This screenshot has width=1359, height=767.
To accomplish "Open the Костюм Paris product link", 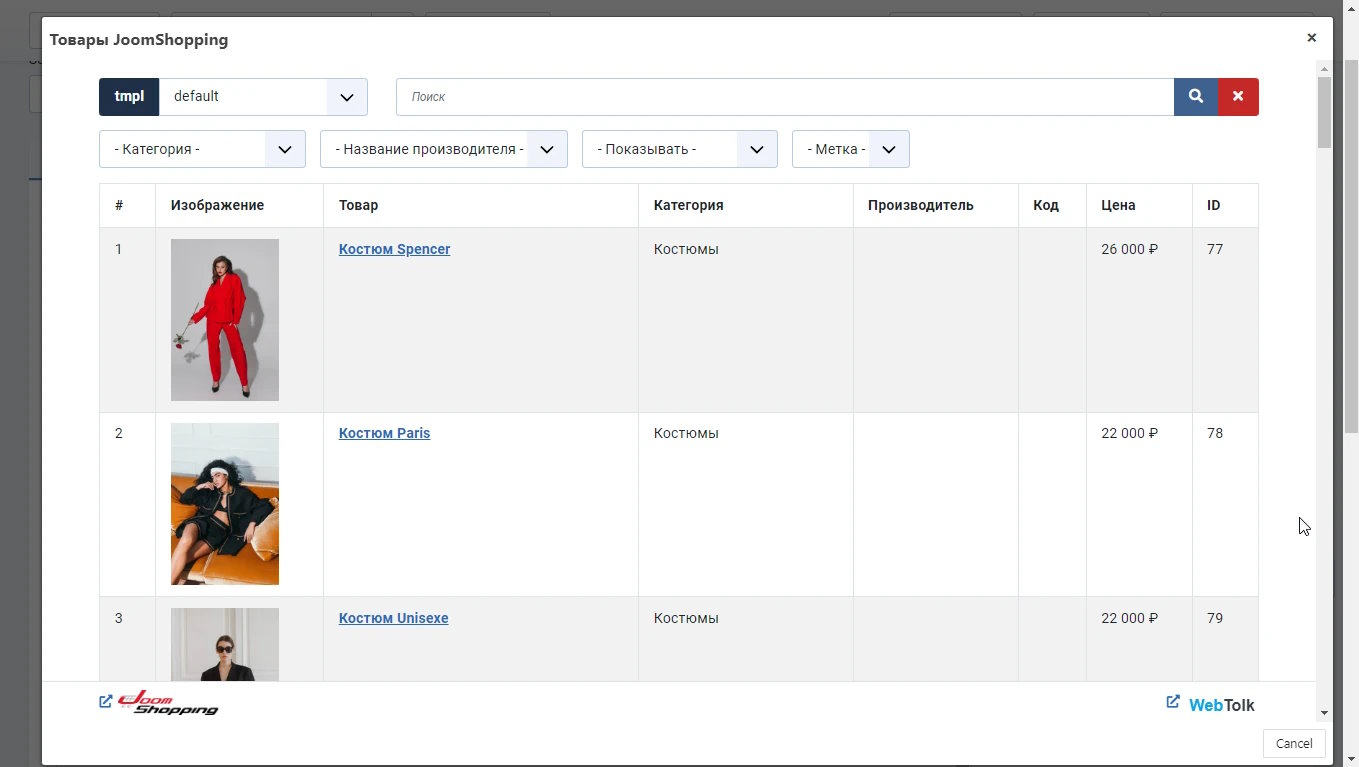I will click(x=384, y=433).
